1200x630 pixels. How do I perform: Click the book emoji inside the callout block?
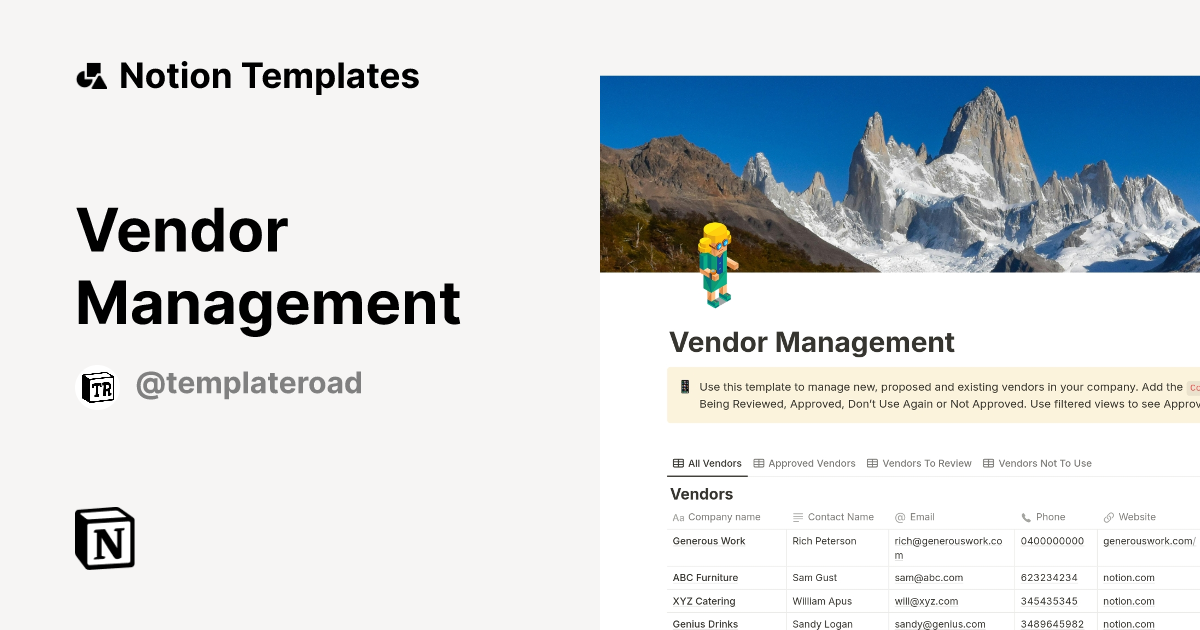click(x=684, y=387)
